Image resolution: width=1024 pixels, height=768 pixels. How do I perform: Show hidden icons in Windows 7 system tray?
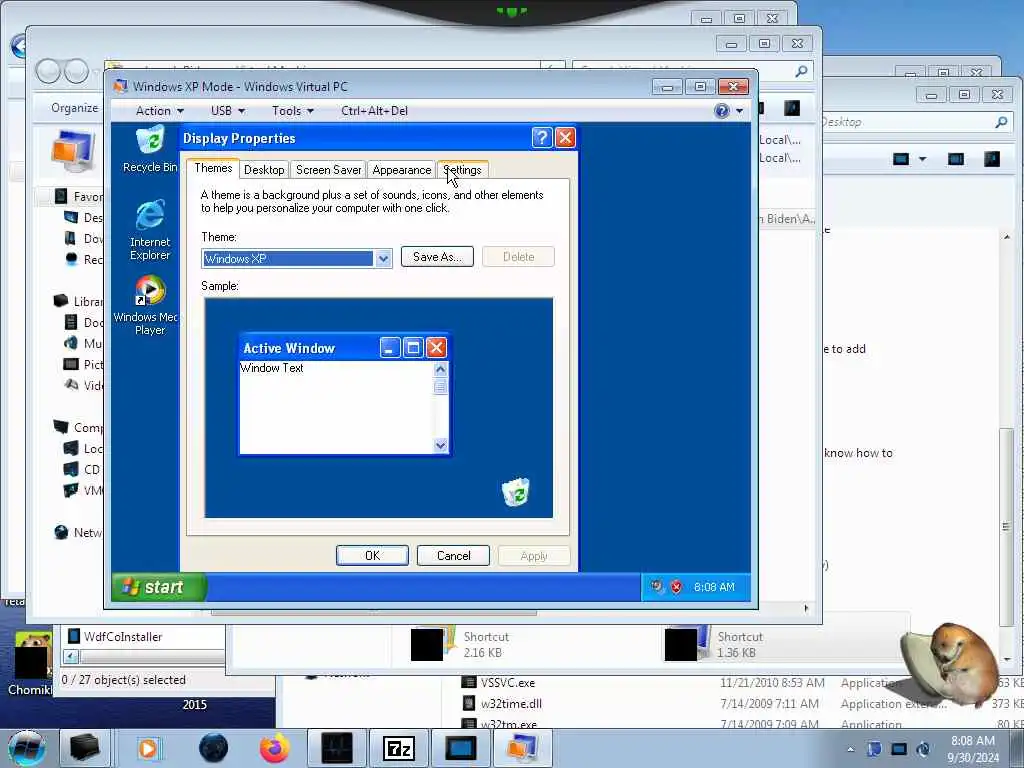point(850,749)
